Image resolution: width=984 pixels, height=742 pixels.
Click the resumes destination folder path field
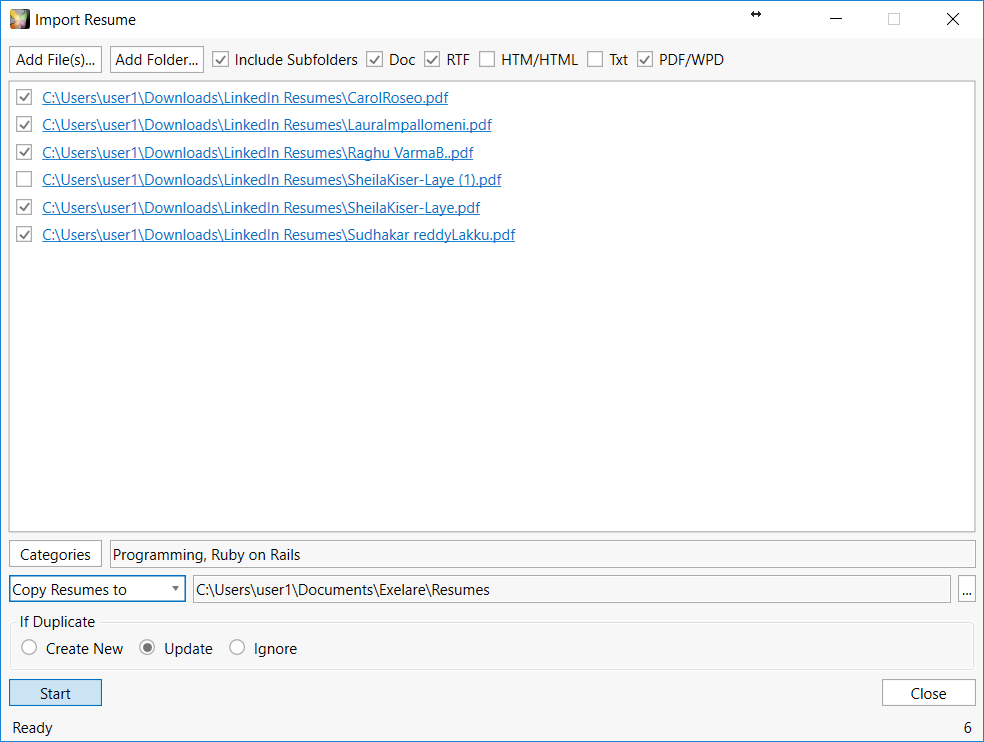572,589
